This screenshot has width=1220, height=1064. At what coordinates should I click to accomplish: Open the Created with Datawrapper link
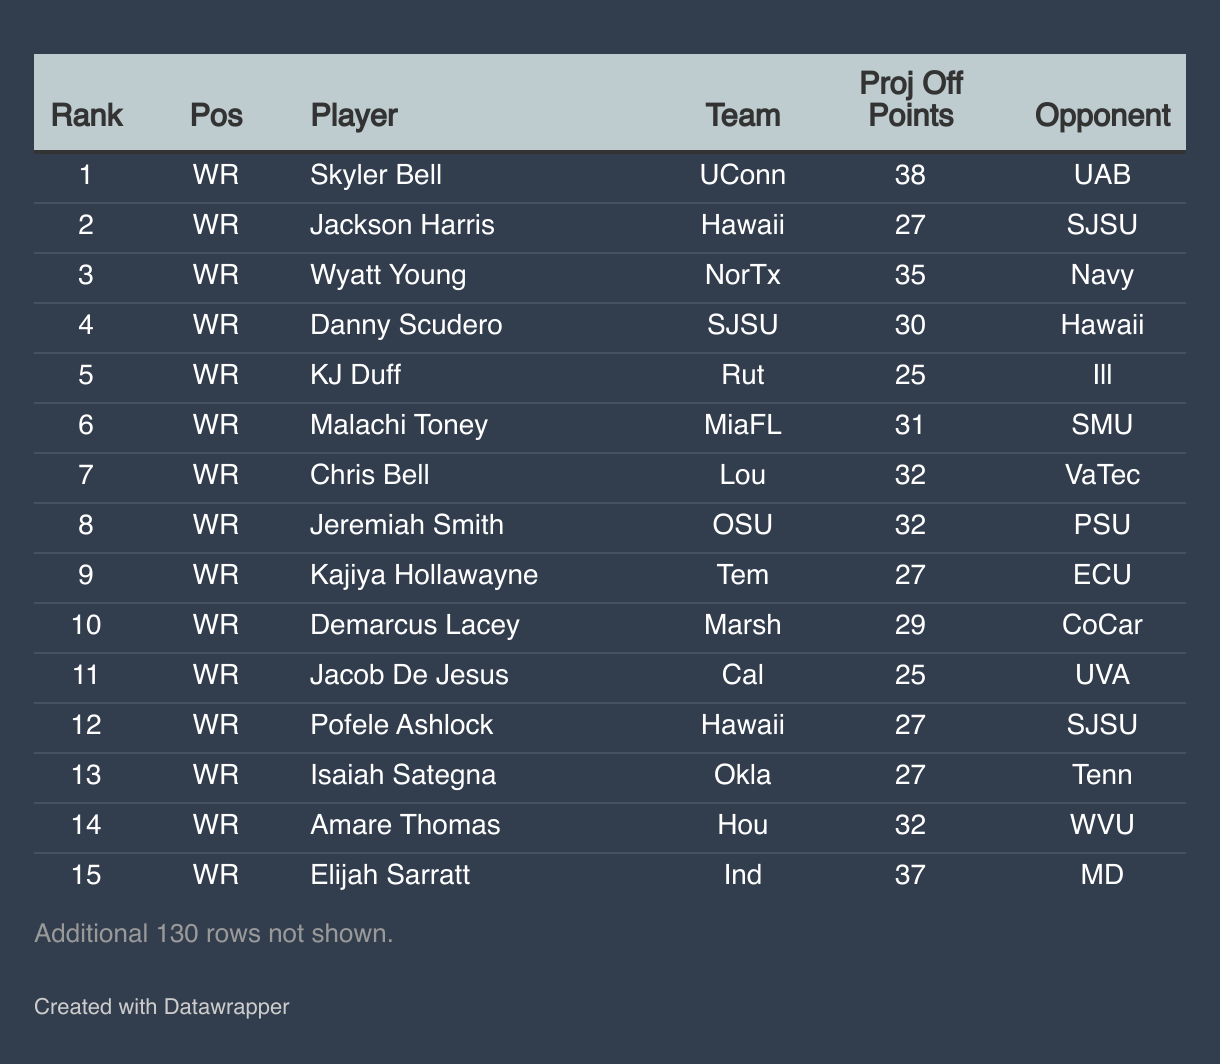coord(162,1006)
